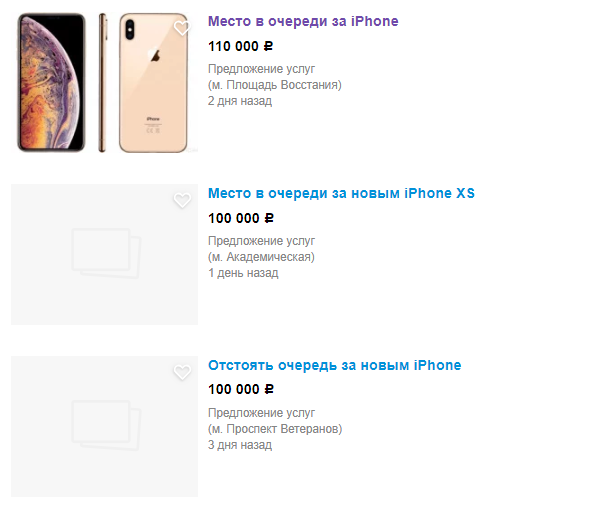Click the price of the iPhone XS listing
This screenshot has width=604, height=512.
pyautogui.click(x=241, y=218)
